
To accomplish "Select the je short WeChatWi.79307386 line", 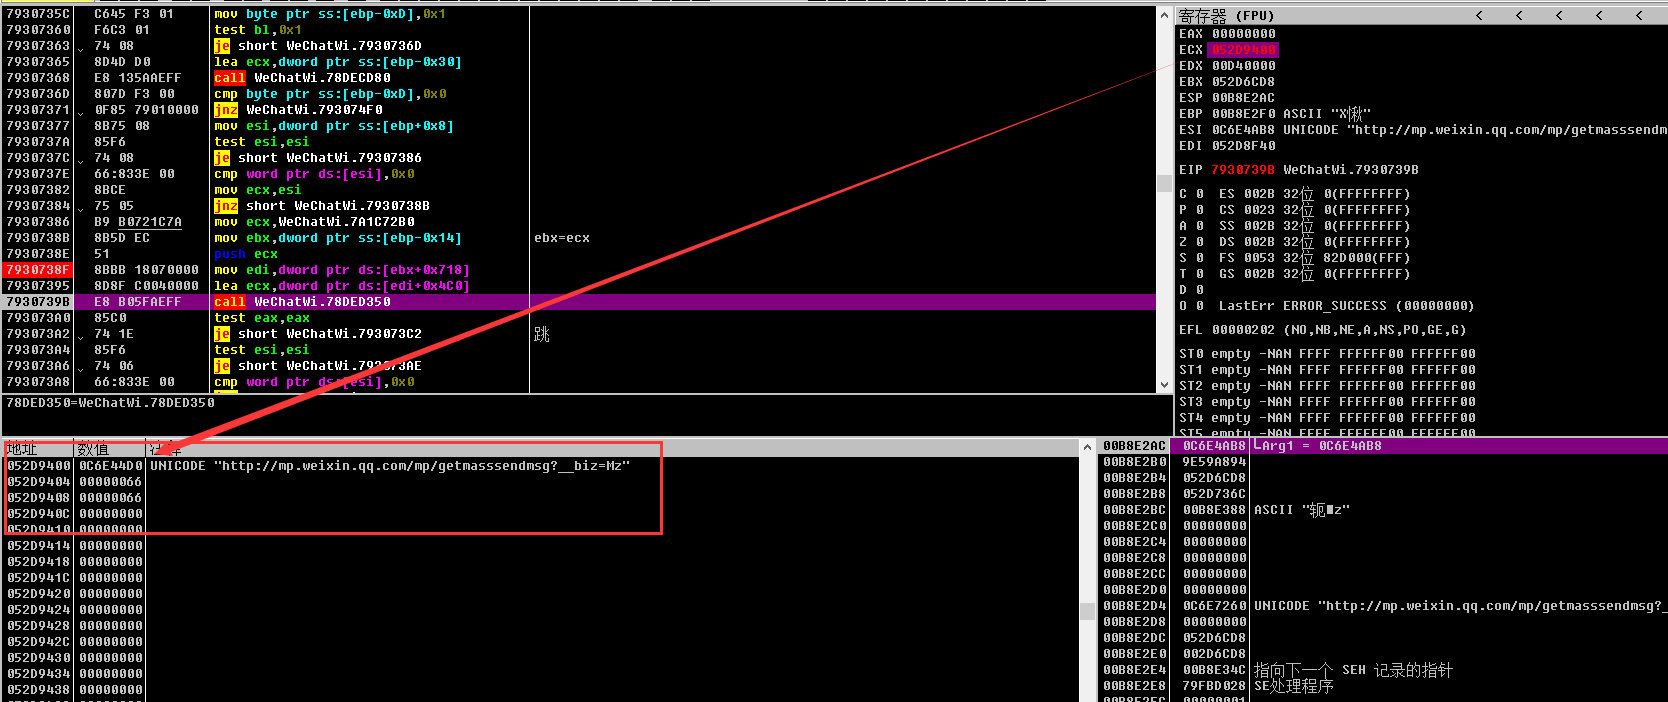I will (x=318, y=158).
